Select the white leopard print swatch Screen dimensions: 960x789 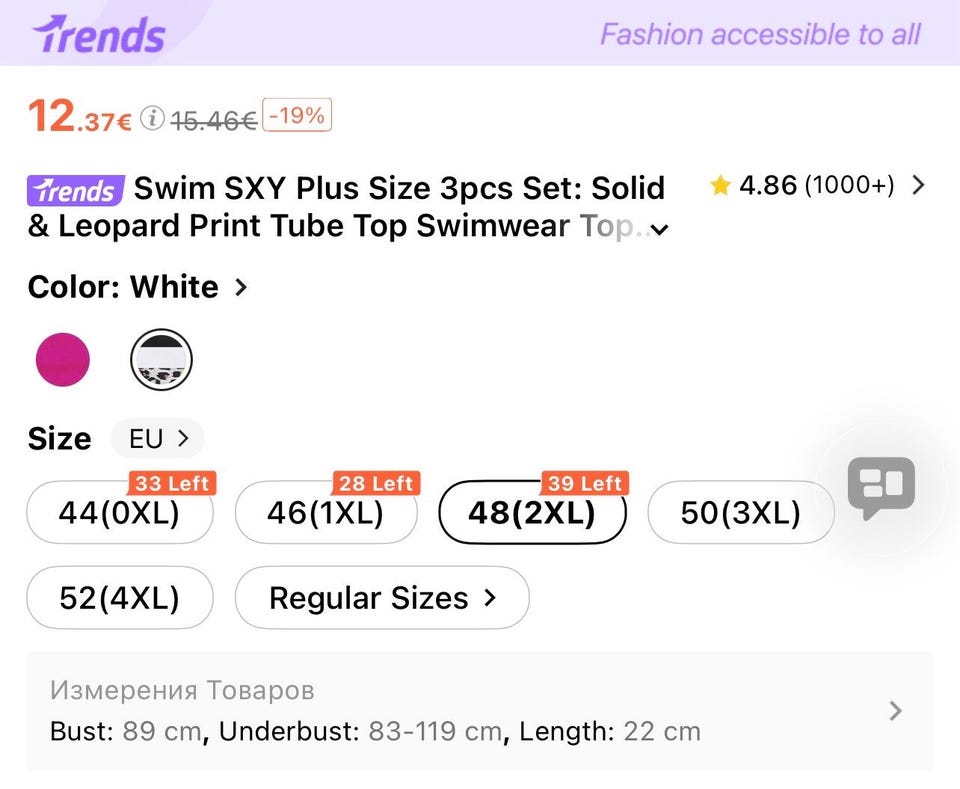point(161,360)
